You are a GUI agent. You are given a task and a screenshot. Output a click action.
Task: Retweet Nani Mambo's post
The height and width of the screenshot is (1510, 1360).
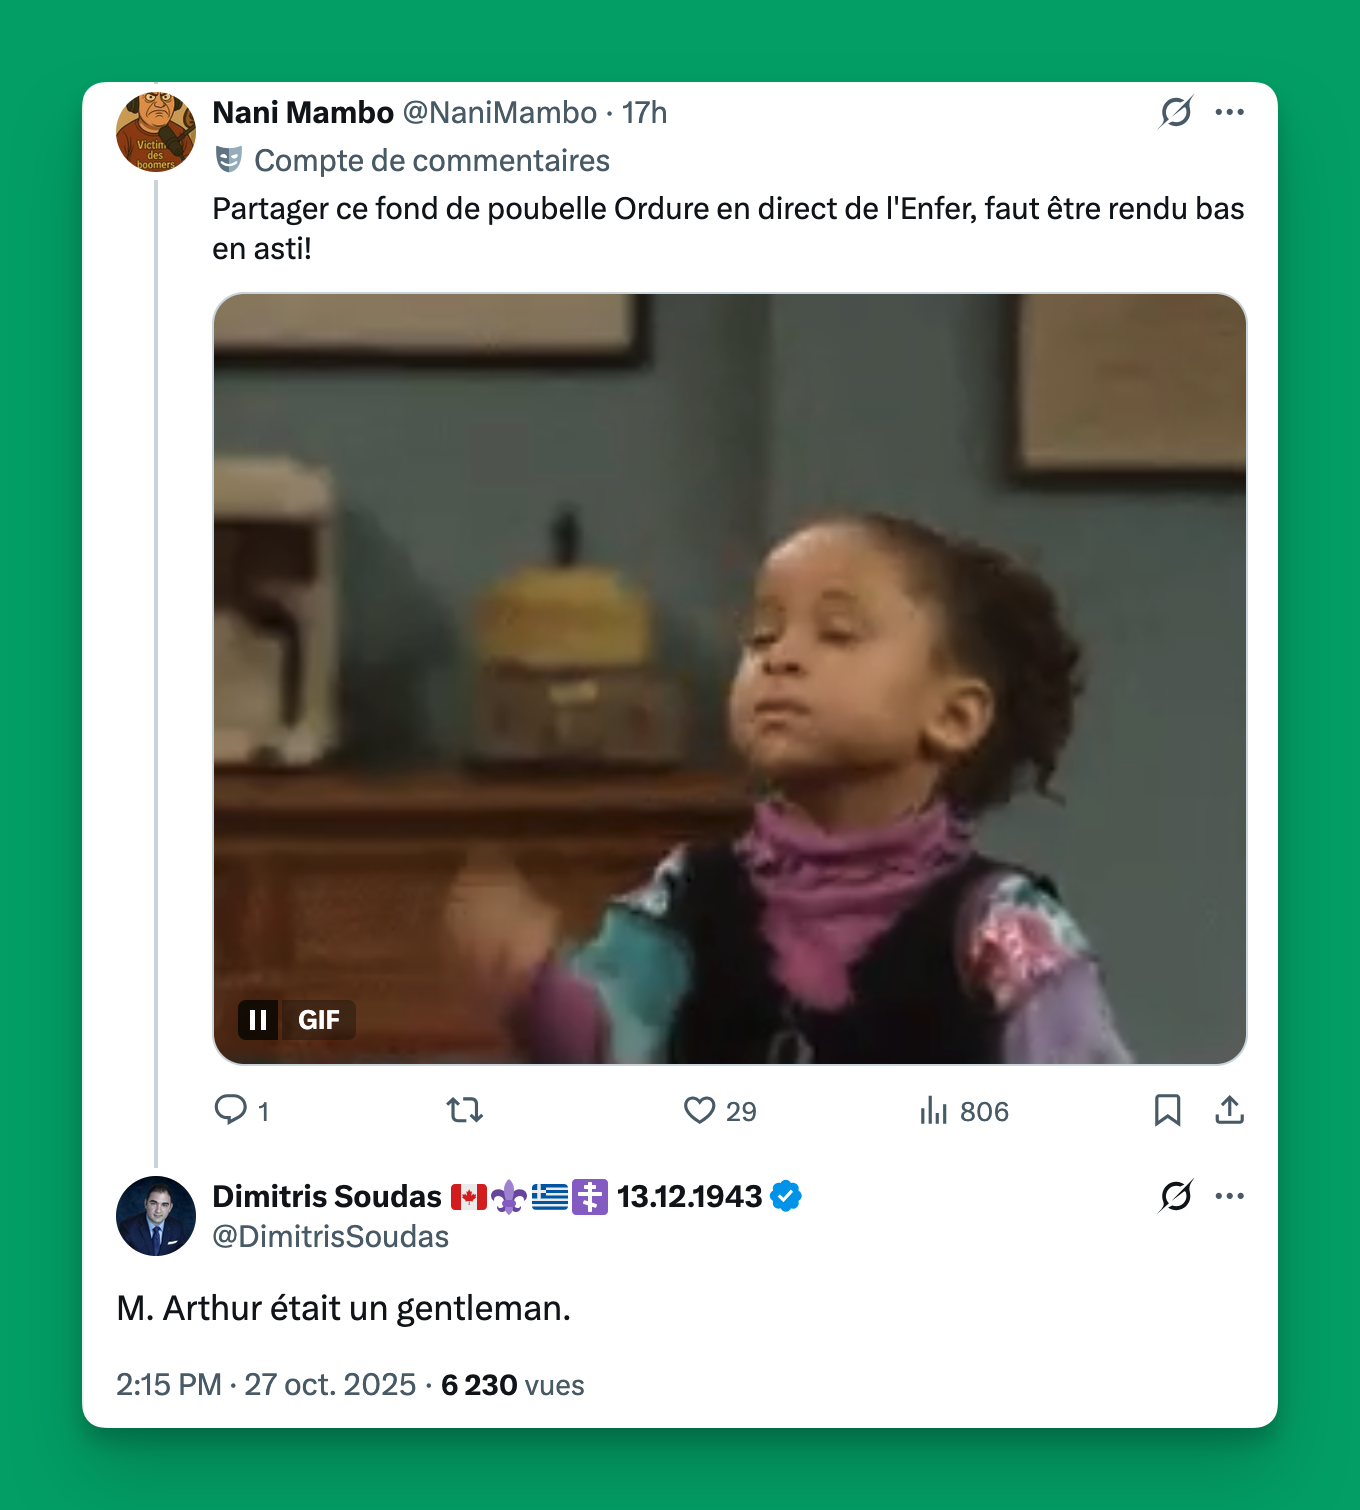[x=465, y=1110]
